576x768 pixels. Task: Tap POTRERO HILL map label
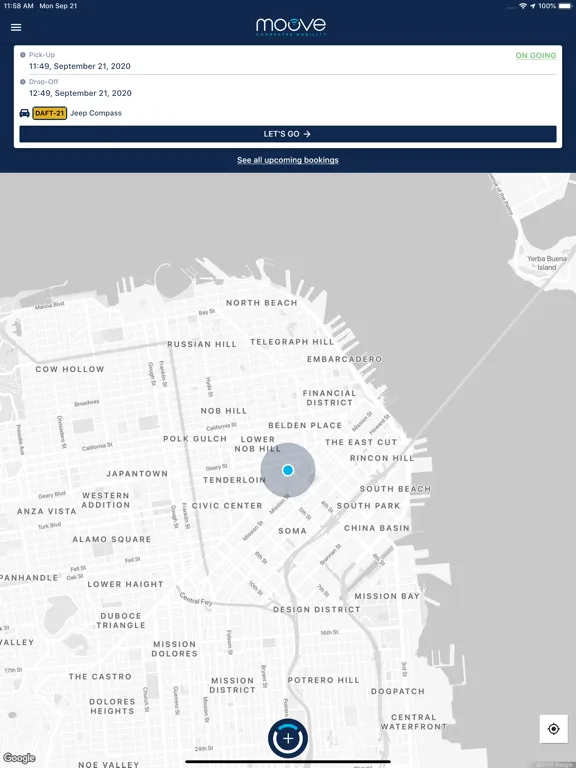(324, 680)
